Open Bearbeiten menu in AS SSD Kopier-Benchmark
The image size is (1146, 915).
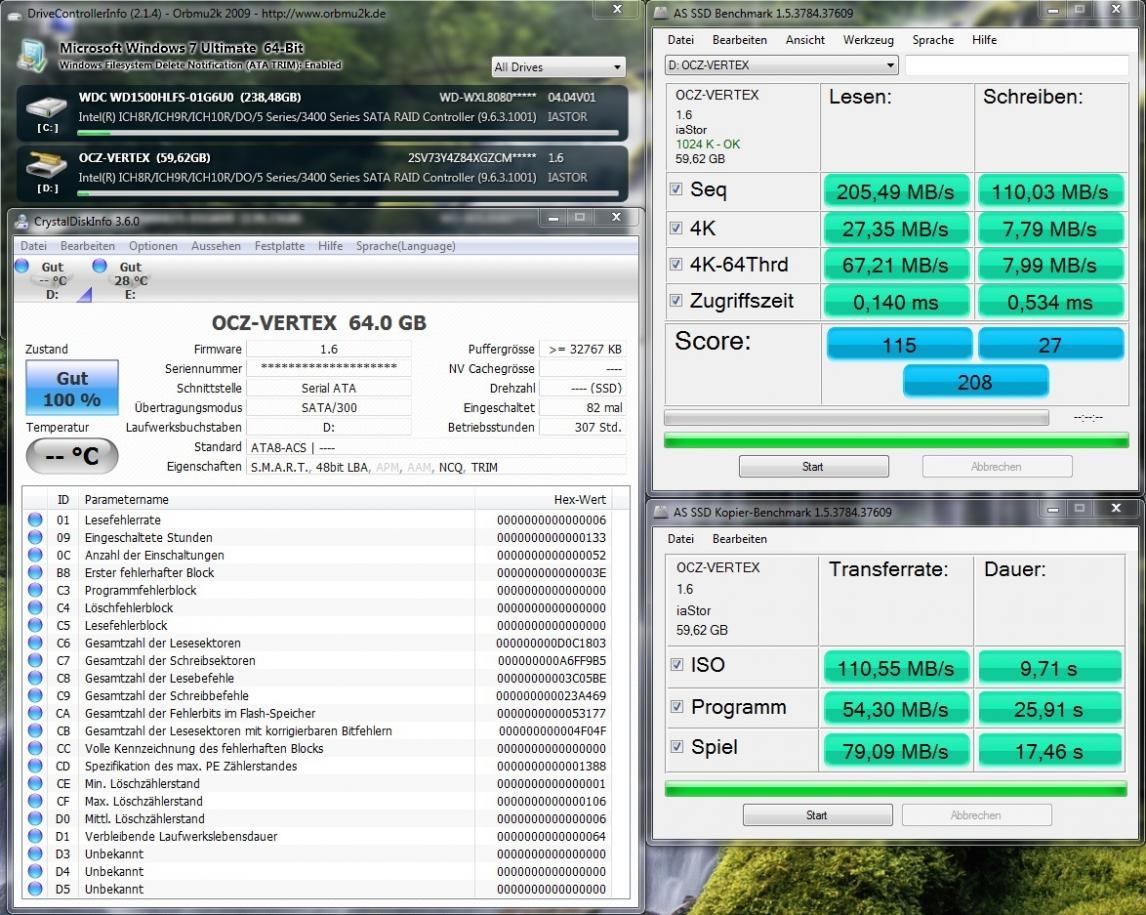tap(740, 539)
